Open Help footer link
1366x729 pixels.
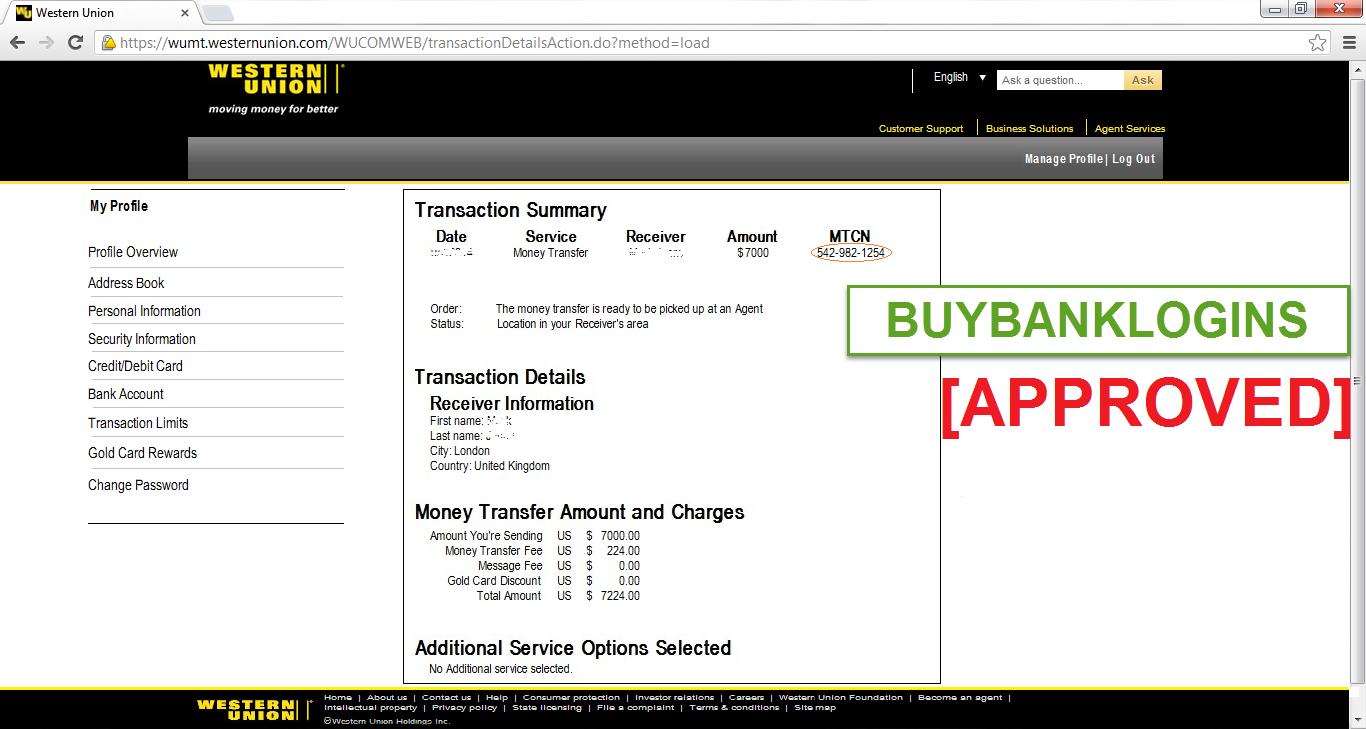click(497, 697)
